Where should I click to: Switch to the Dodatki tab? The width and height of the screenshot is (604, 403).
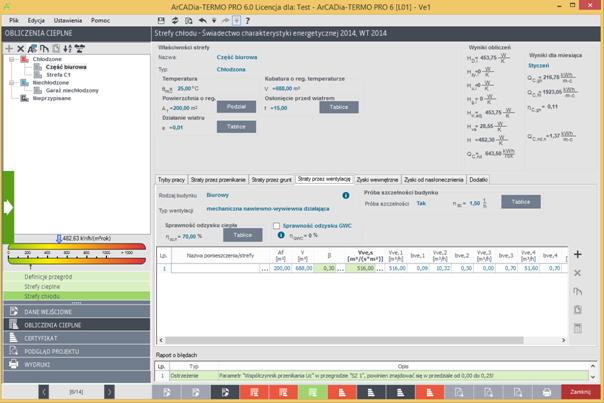(x=478, y=180)
